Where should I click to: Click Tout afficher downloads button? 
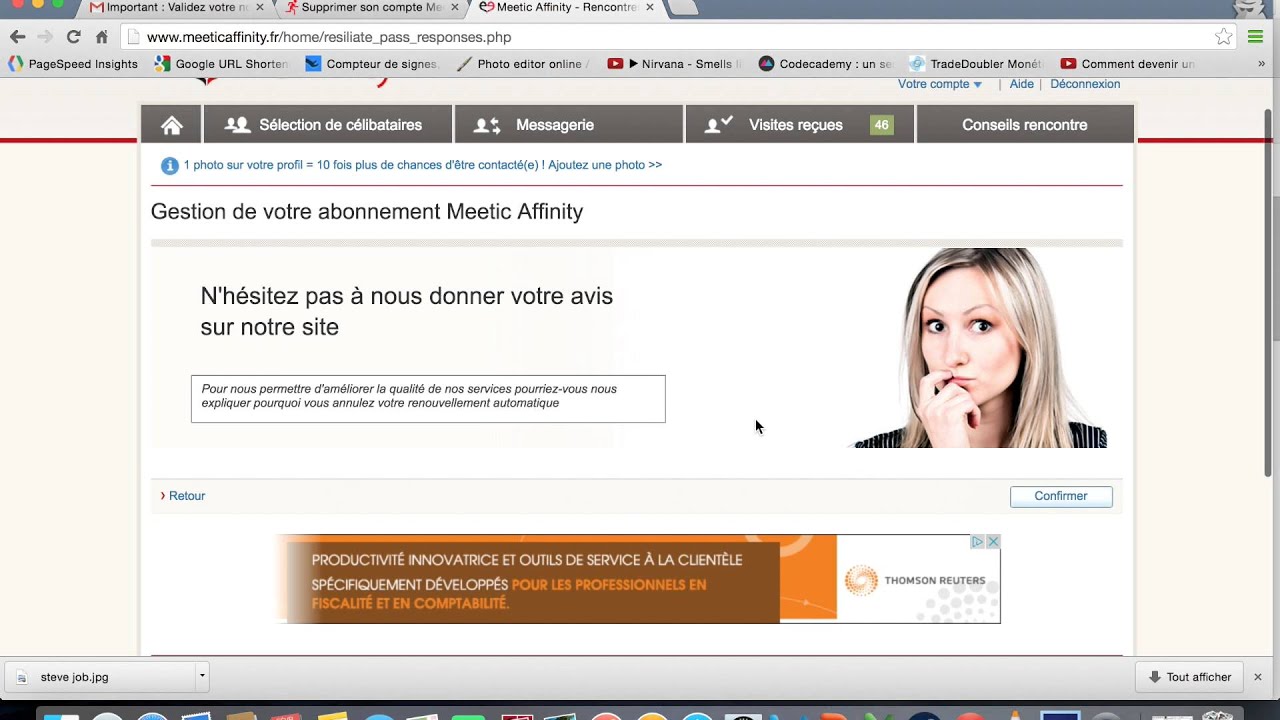coord(1188,677)
